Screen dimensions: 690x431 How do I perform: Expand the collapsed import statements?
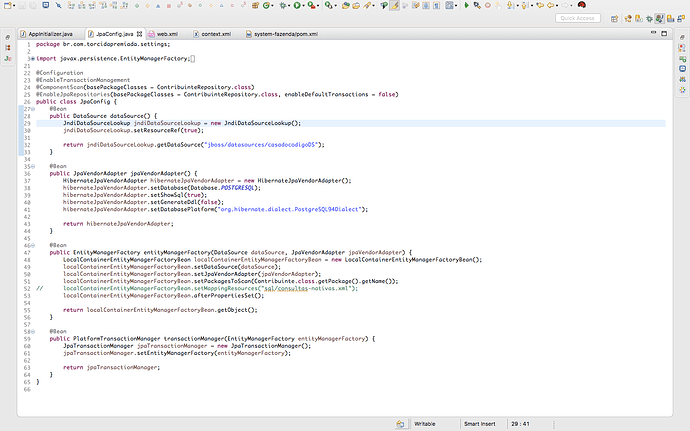pyautogui.click(x=31, y=59)
